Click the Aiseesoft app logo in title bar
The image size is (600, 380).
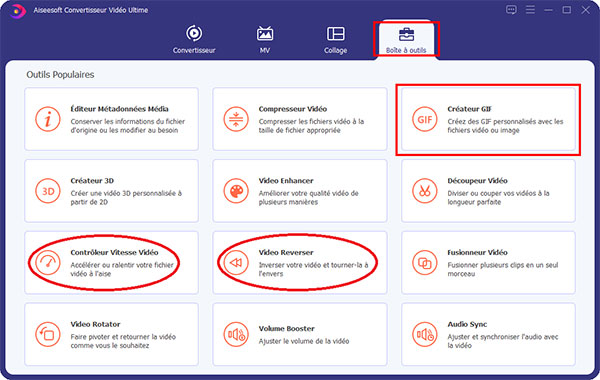coord(17,11)
